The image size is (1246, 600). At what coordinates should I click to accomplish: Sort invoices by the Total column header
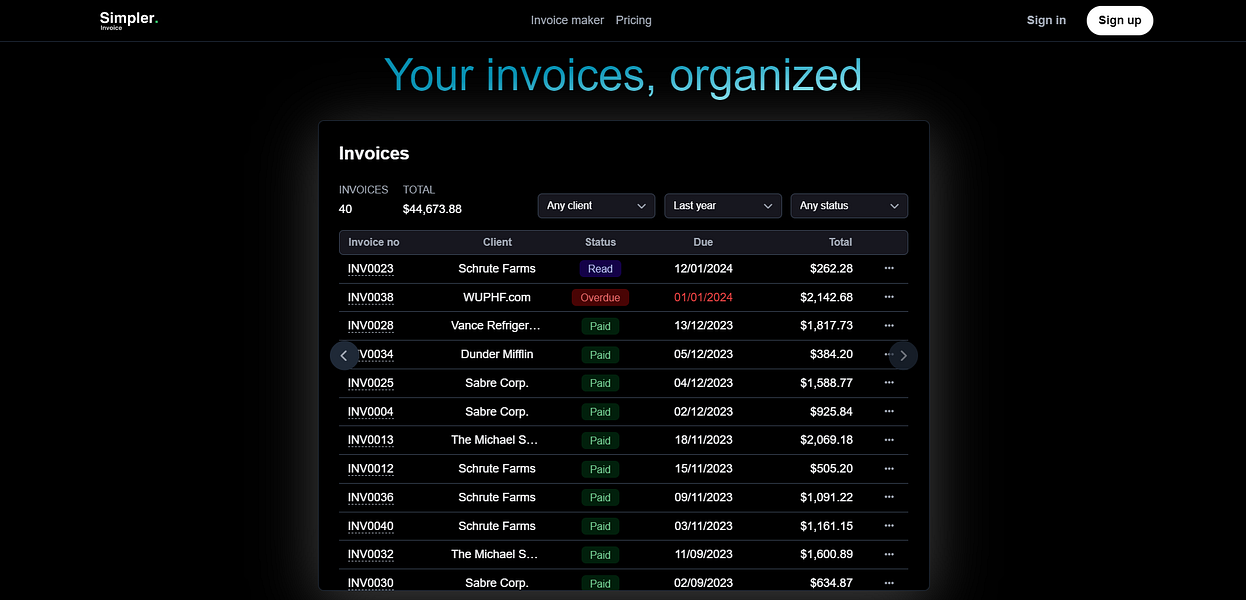(840, 242)
